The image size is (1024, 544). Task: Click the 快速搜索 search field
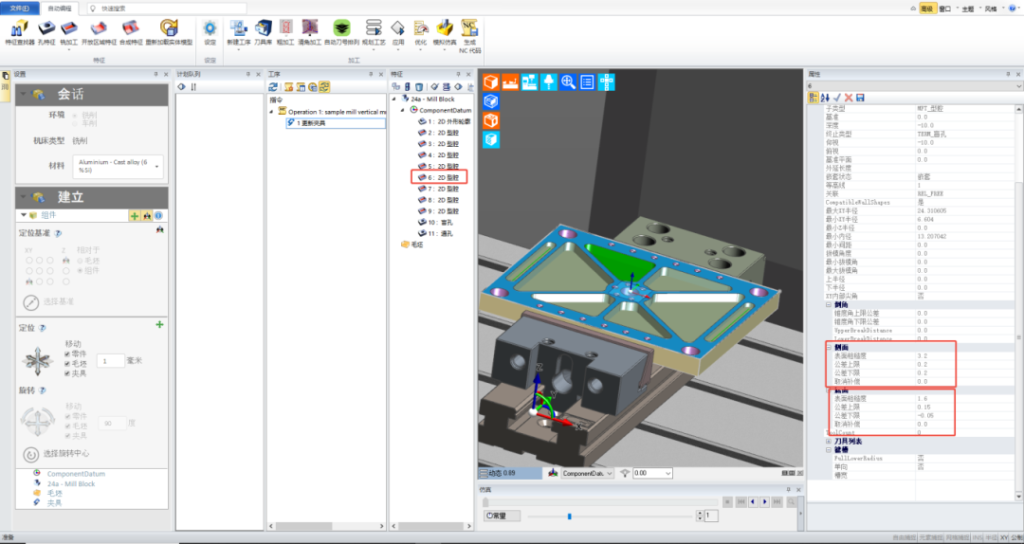(160, 7)
